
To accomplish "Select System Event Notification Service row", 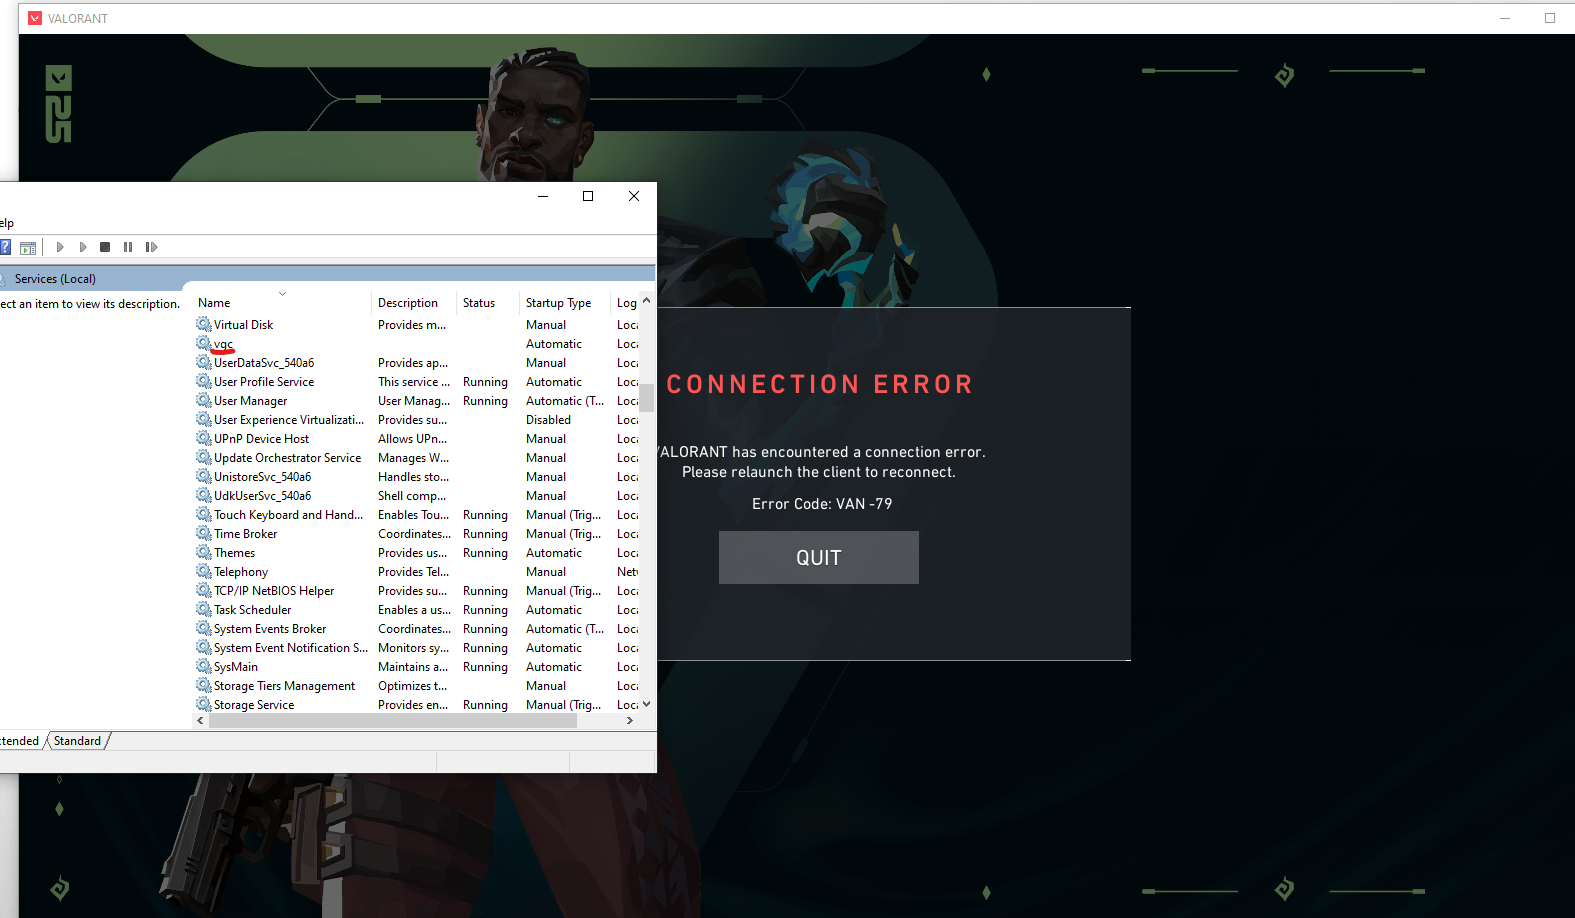I will (417, 648).
